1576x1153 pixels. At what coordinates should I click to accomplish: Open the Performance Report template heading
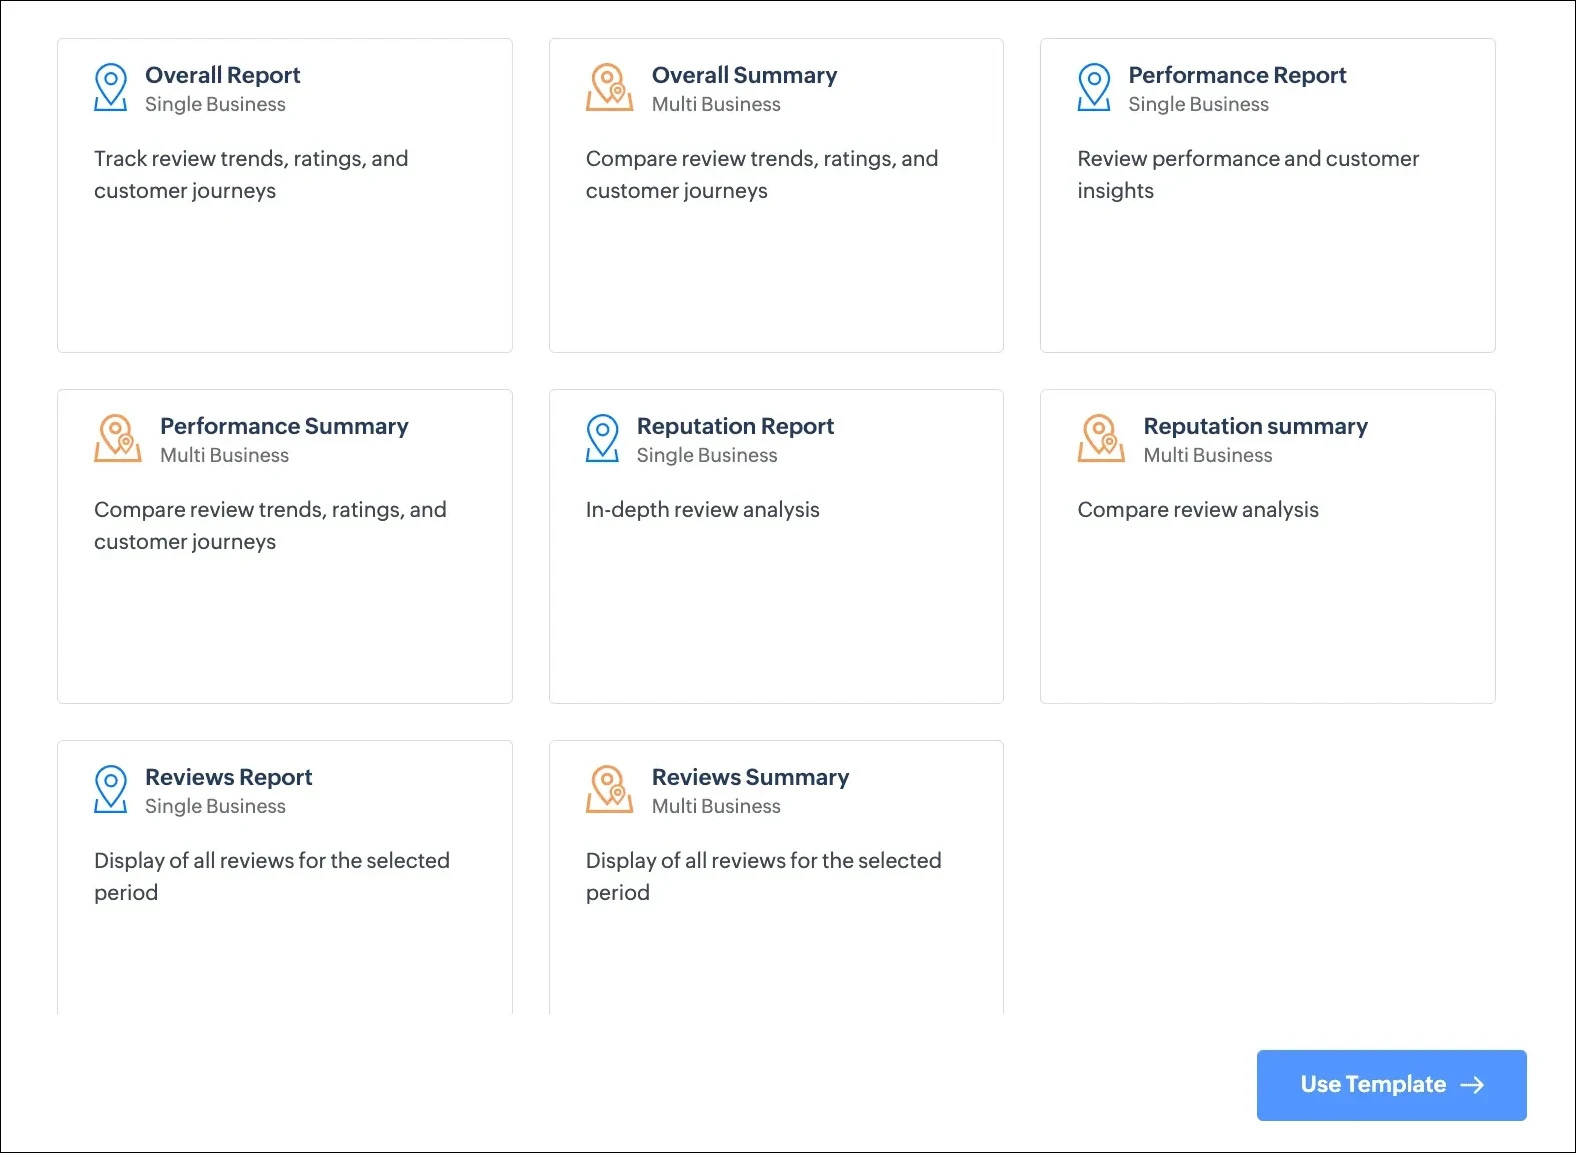point(1237,75)
